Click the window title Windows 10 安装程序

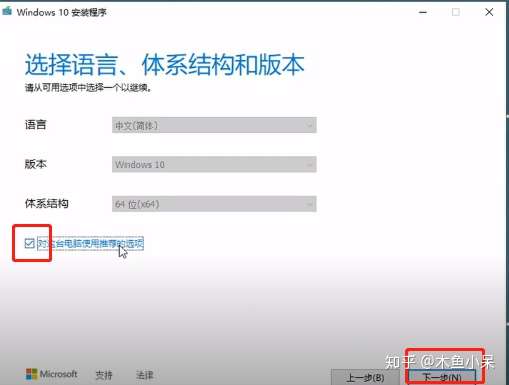pos(62,12)
